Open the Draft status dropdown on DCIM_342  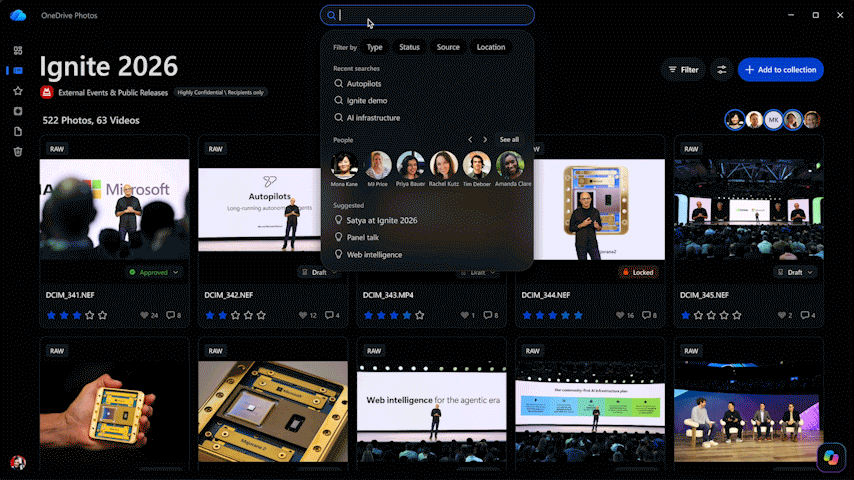(x=319, y=272)
